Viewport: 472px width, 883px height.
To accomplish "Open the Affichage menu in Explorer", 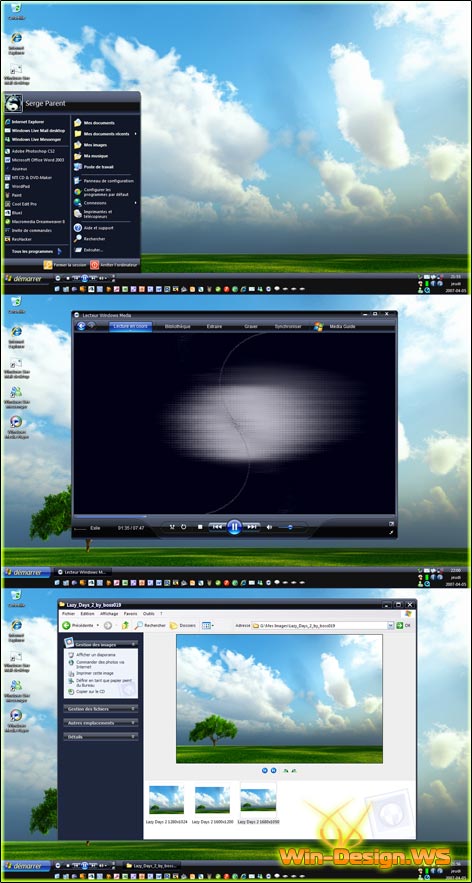I will tap(109, 613).
